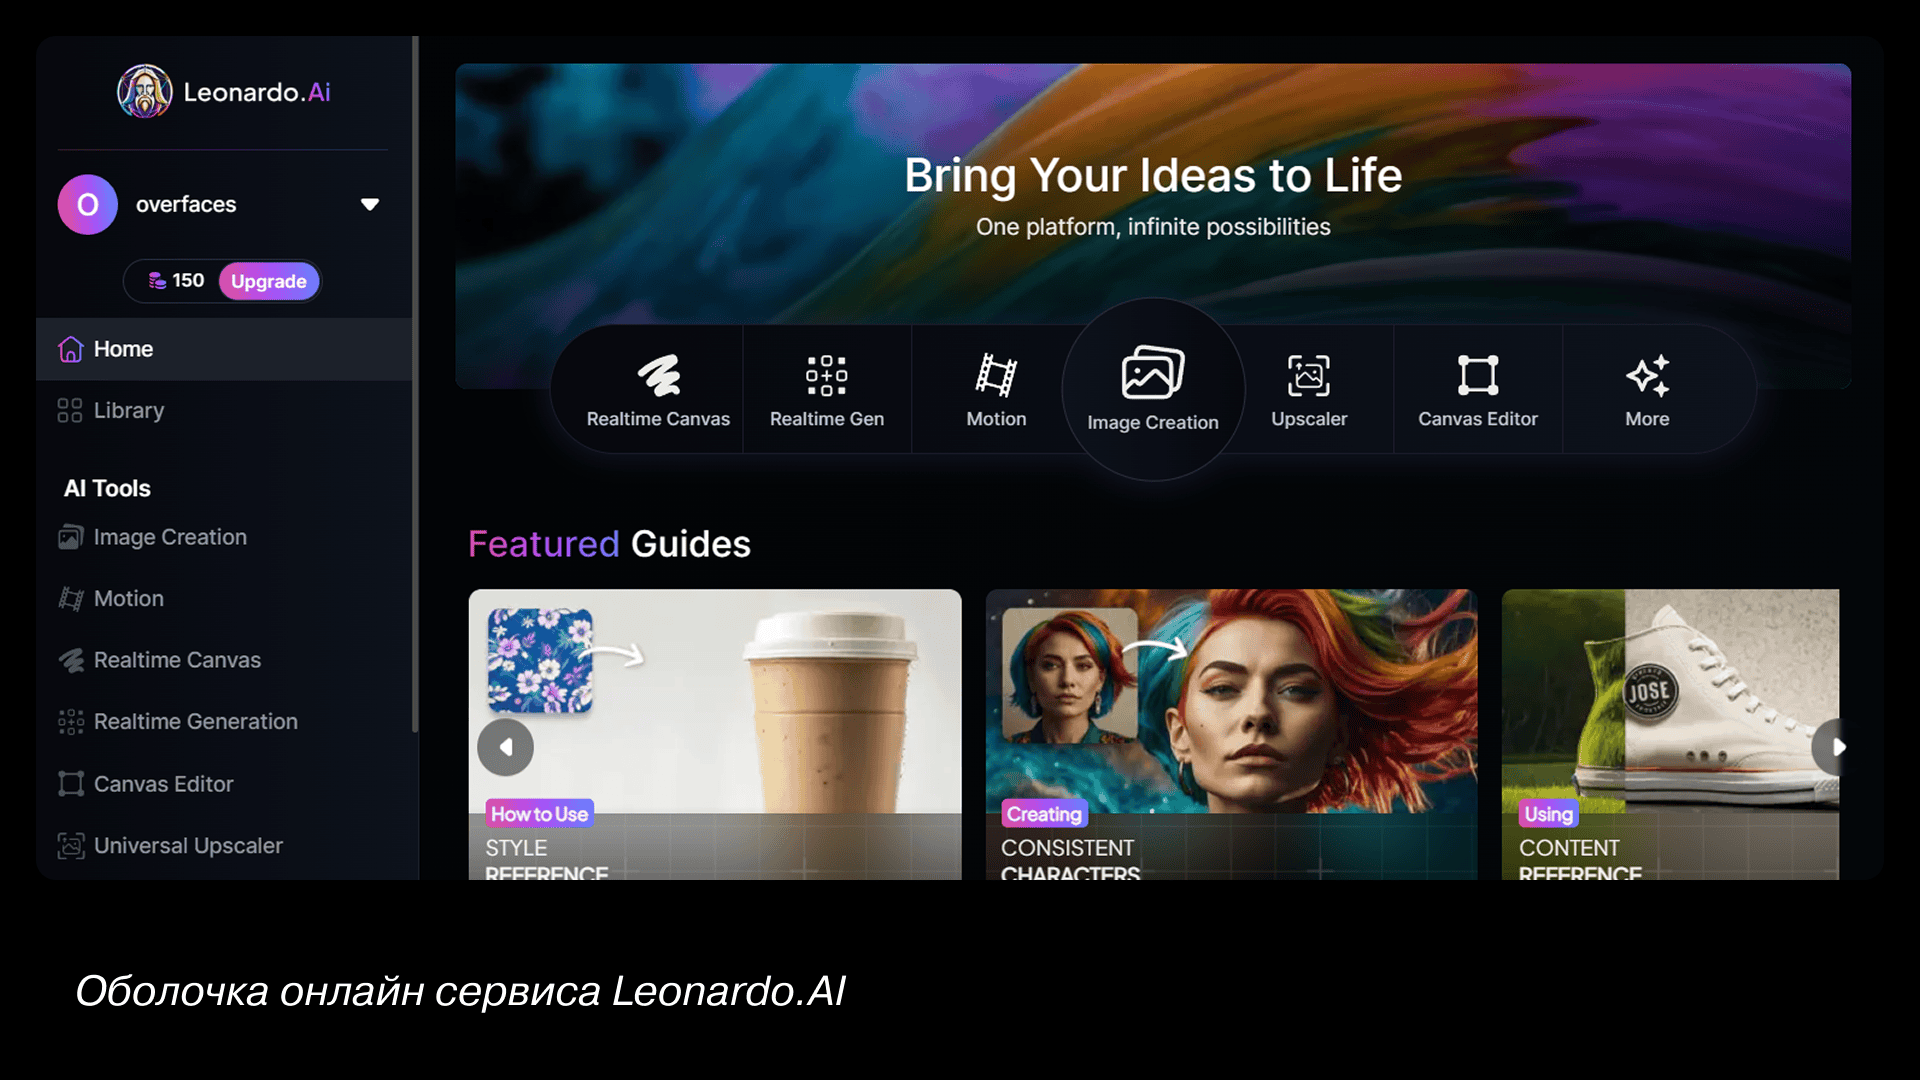Open Realtime Canvas from the hero toolbar

click(658, 391)
